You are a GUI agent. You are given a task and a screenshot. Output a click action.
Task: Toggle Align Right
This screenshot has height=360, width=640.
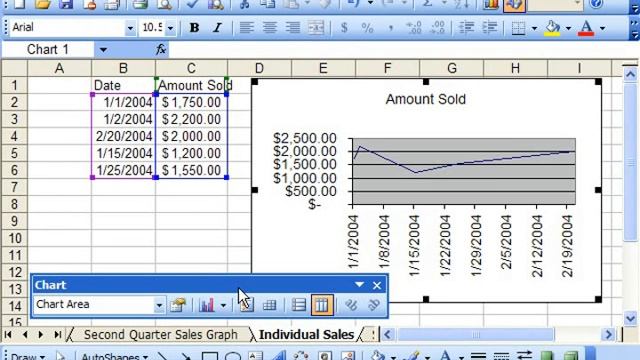(293, 28)
